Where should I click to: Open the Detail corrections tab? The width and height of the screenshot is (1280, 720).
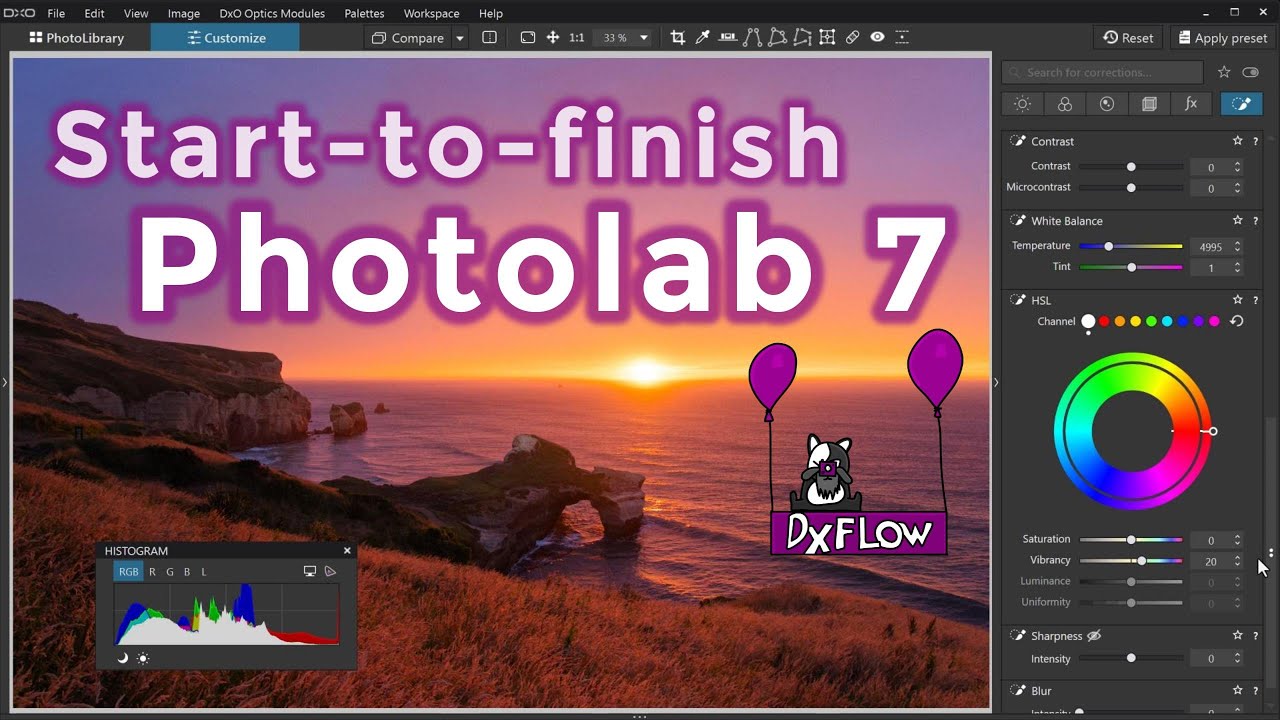pyautogui.click(x=1106, y=104)
